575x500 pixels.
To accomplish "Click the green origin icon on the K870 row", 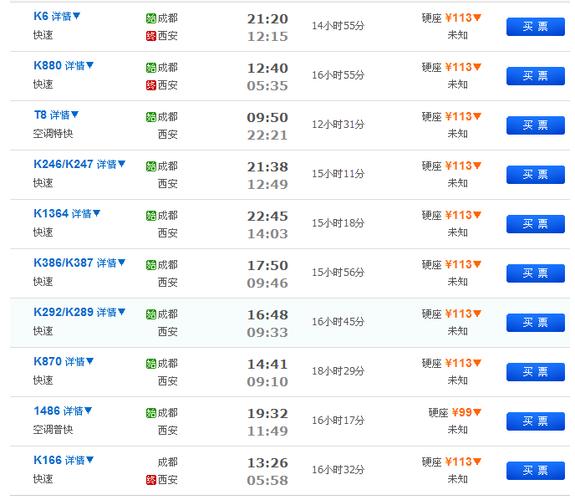I will [151, 364].
